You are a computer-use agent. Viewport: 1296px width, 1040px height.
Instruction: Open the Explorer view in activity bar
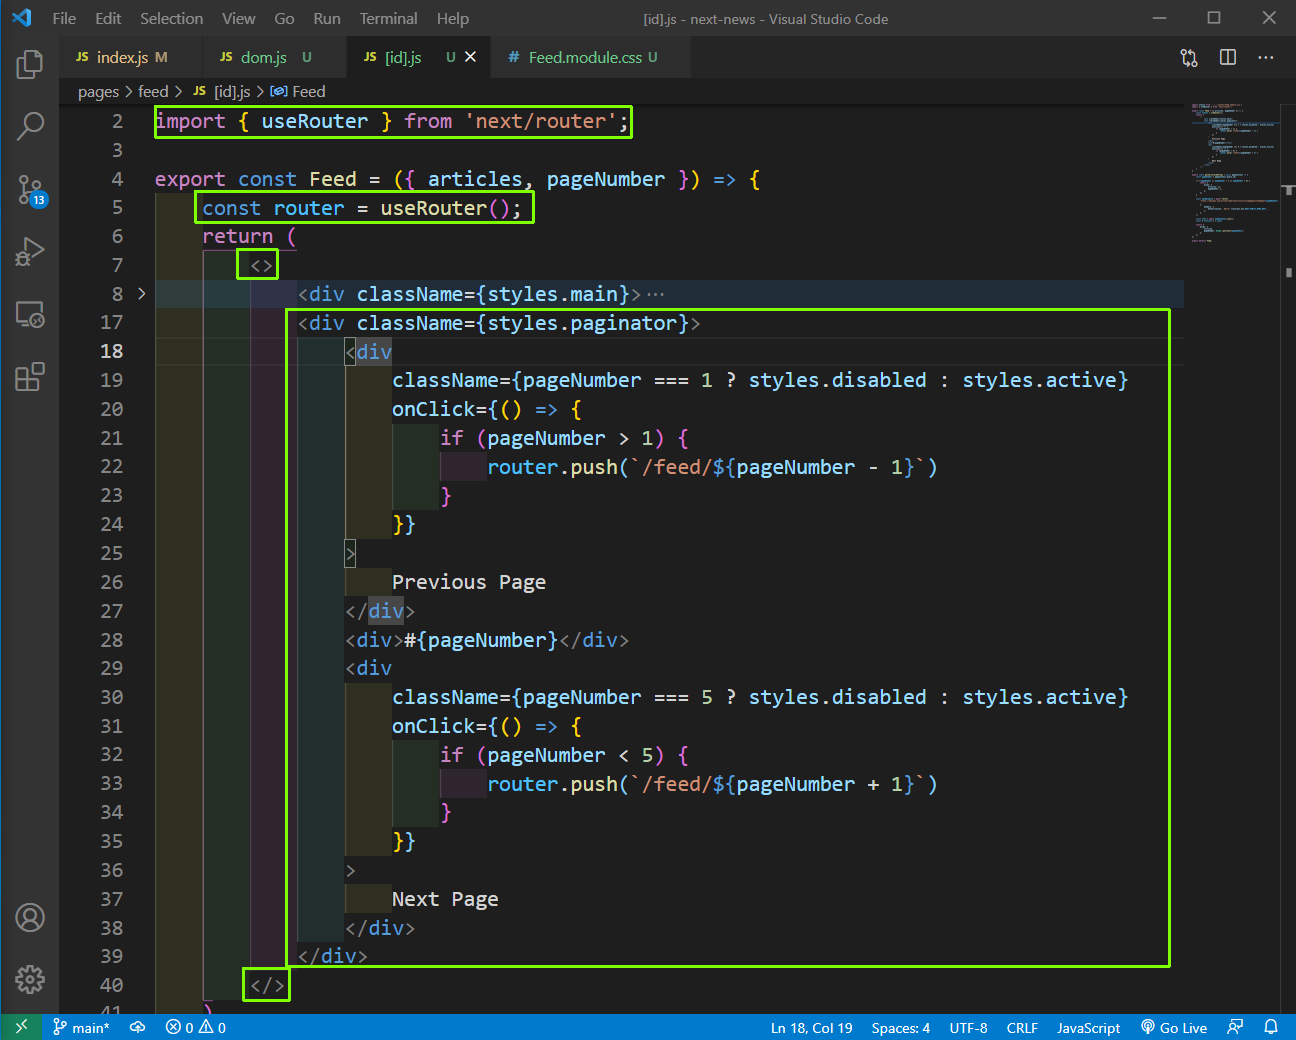click(30, 65)
